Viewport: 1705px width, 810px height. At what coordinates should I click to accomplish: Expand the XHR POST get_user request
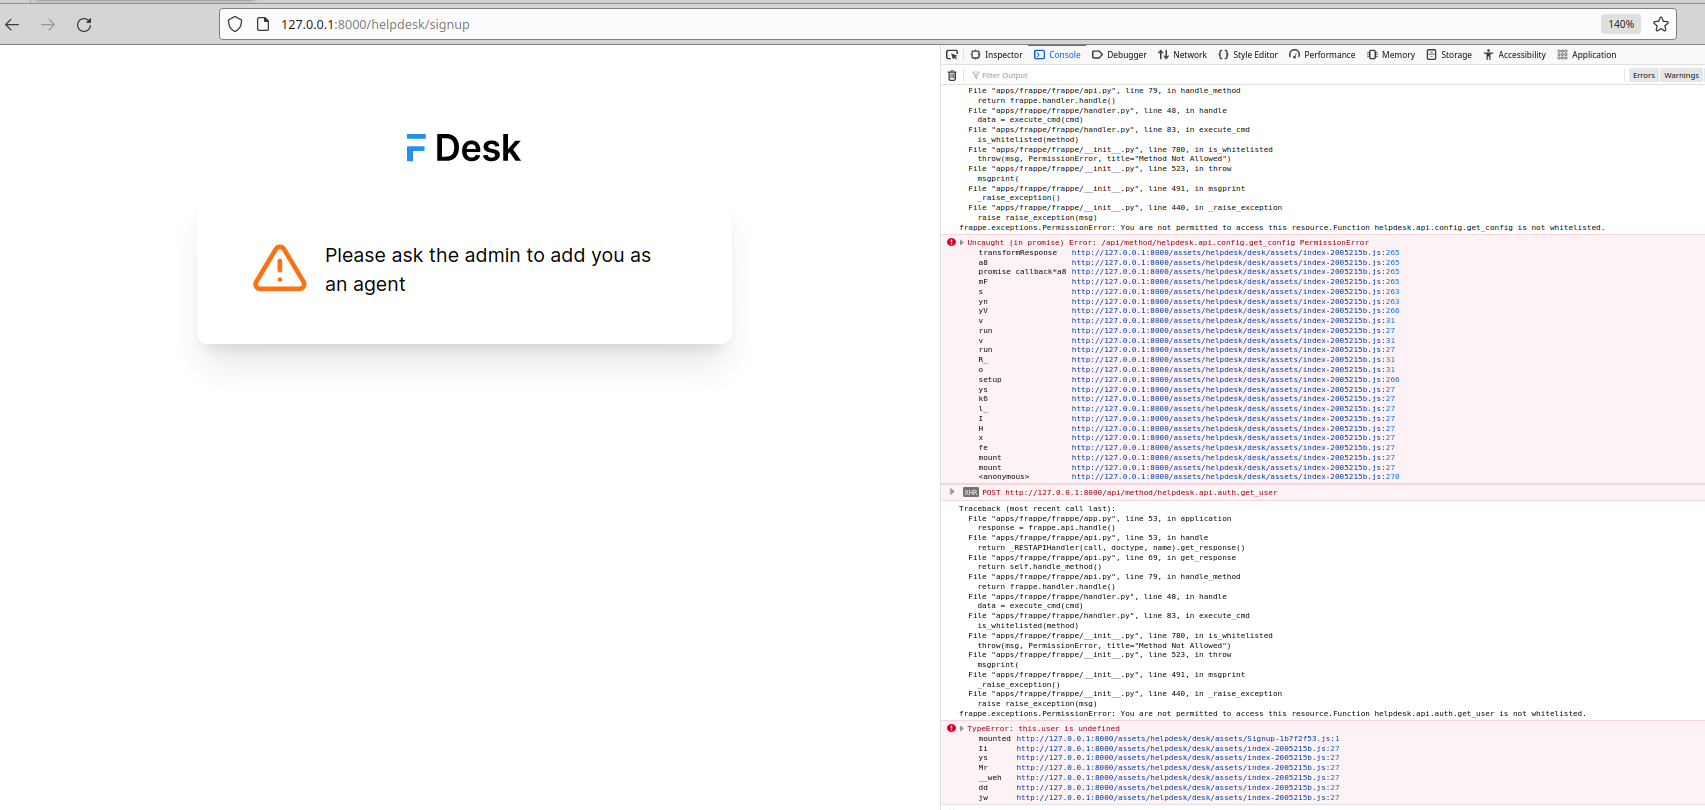tap(952, 492)
